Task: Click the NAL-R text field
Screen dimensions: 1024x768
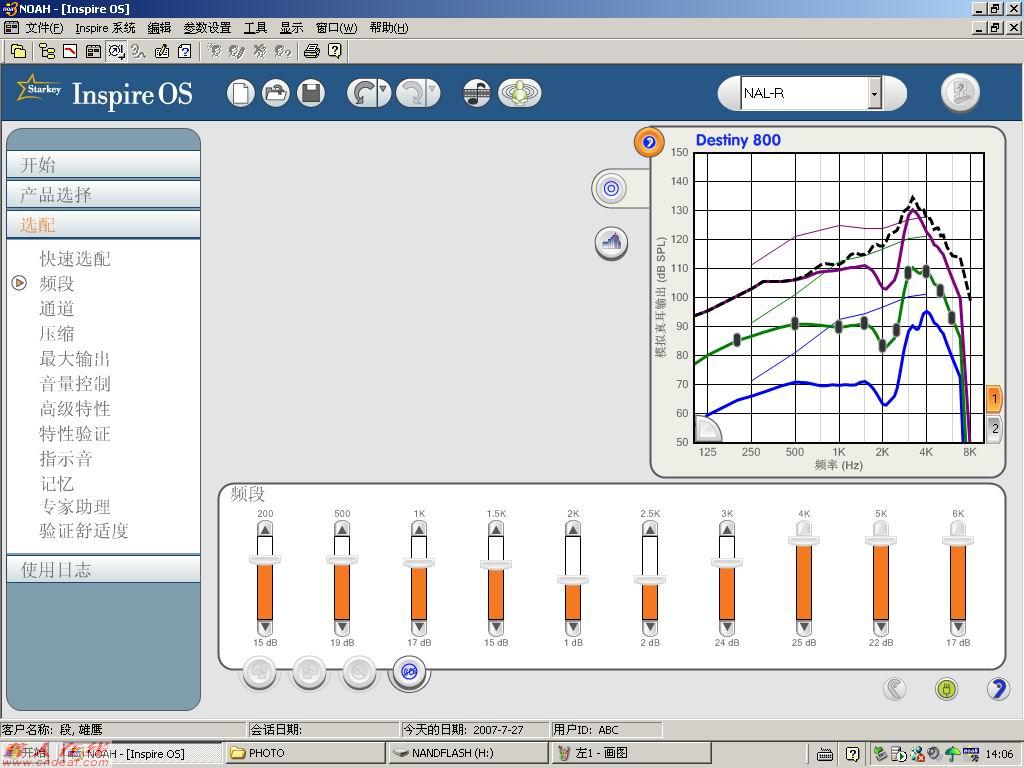Action: 805,94
